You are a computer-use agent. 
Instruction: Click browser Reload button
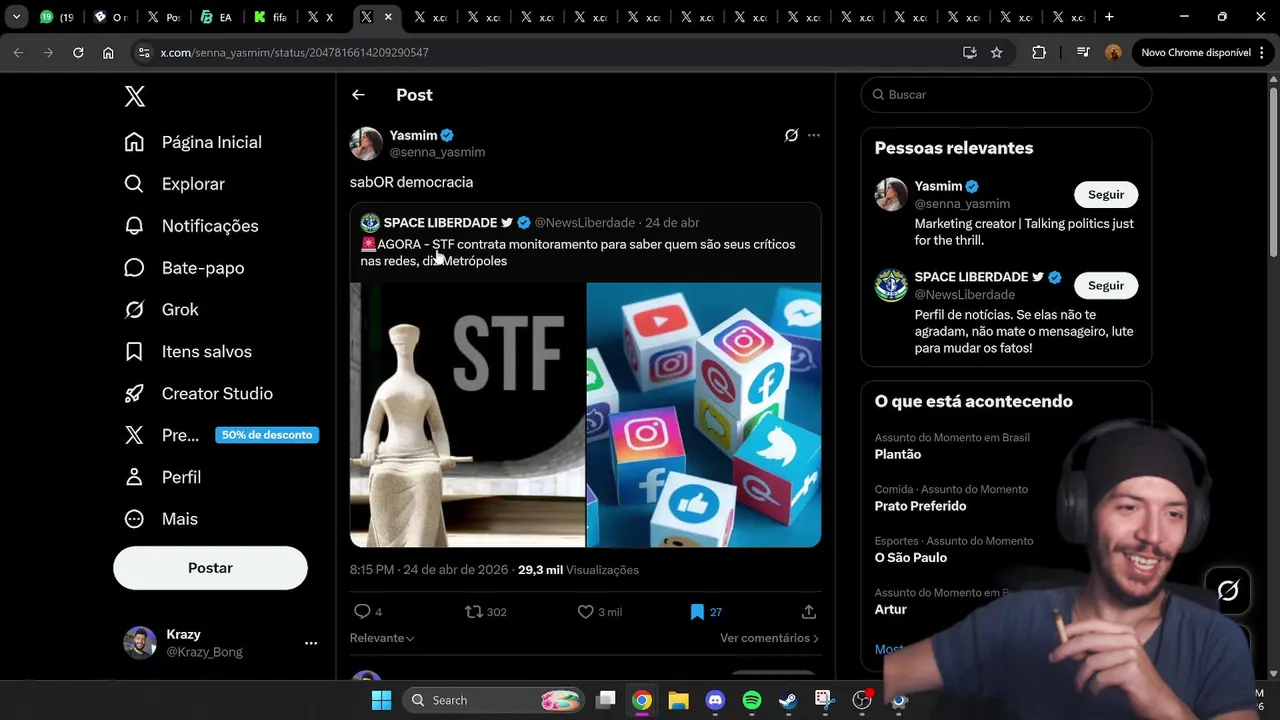(78, 52)
